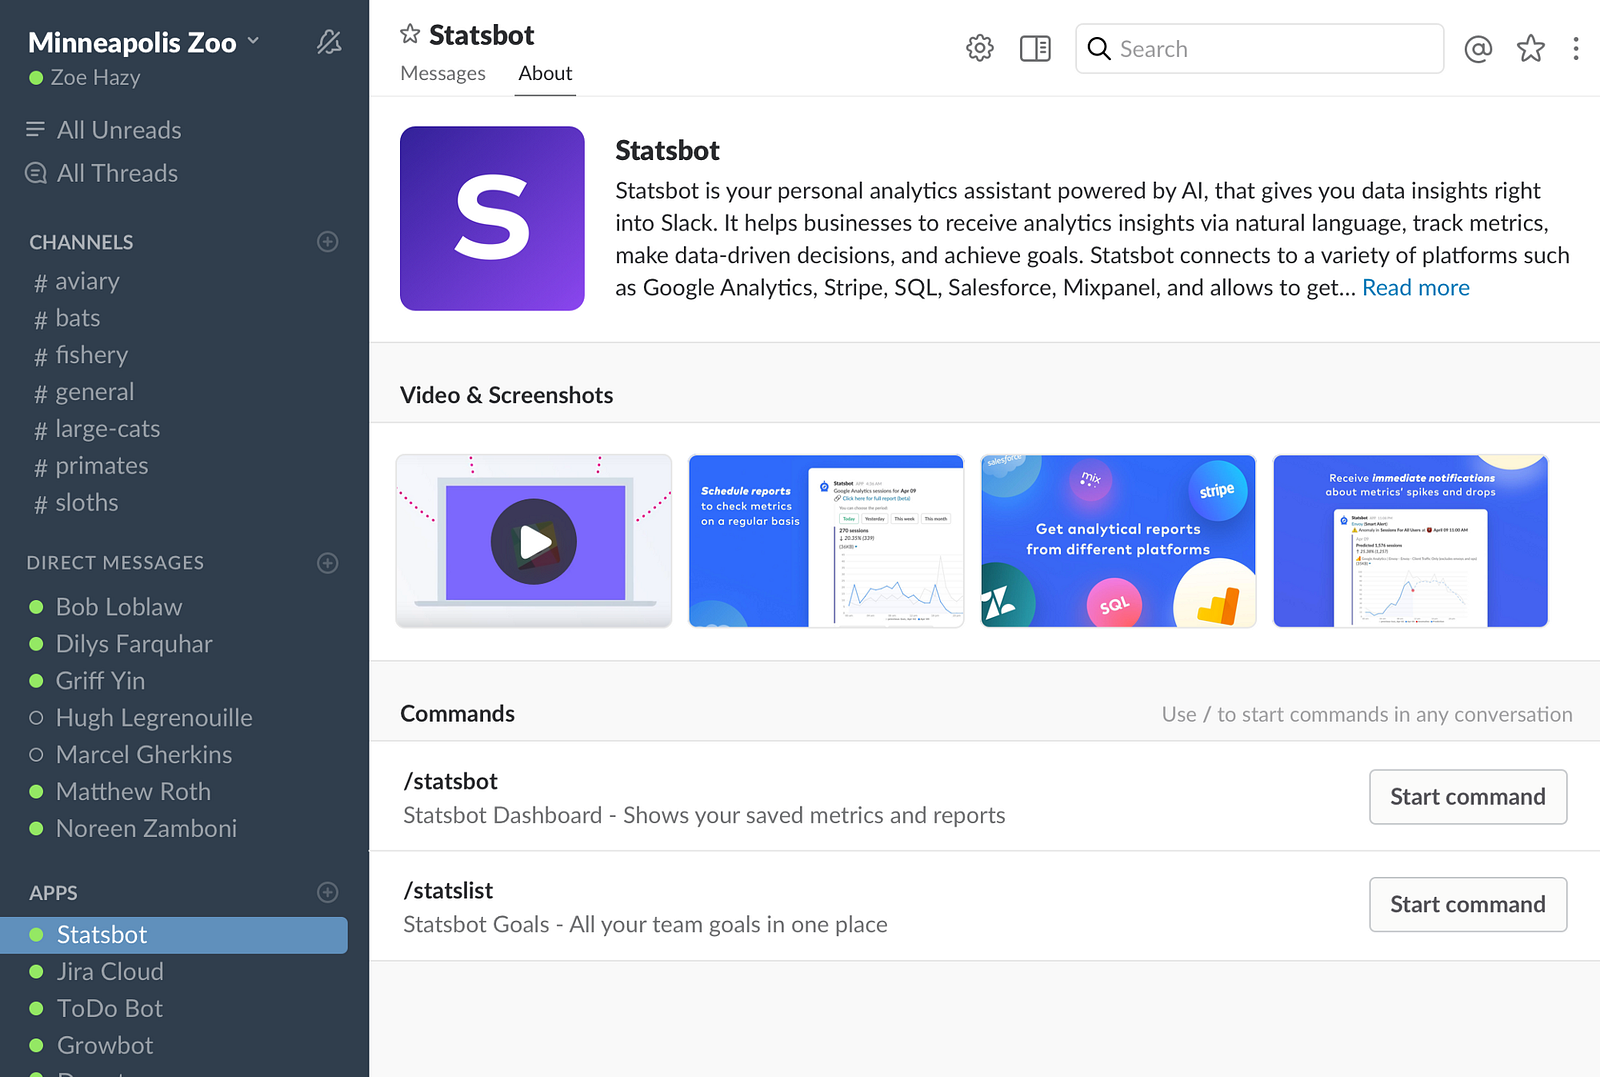Star the Statsbot app in the header
The width and height of the screenshot is (1600, 1077).
(x=410, y=35)
